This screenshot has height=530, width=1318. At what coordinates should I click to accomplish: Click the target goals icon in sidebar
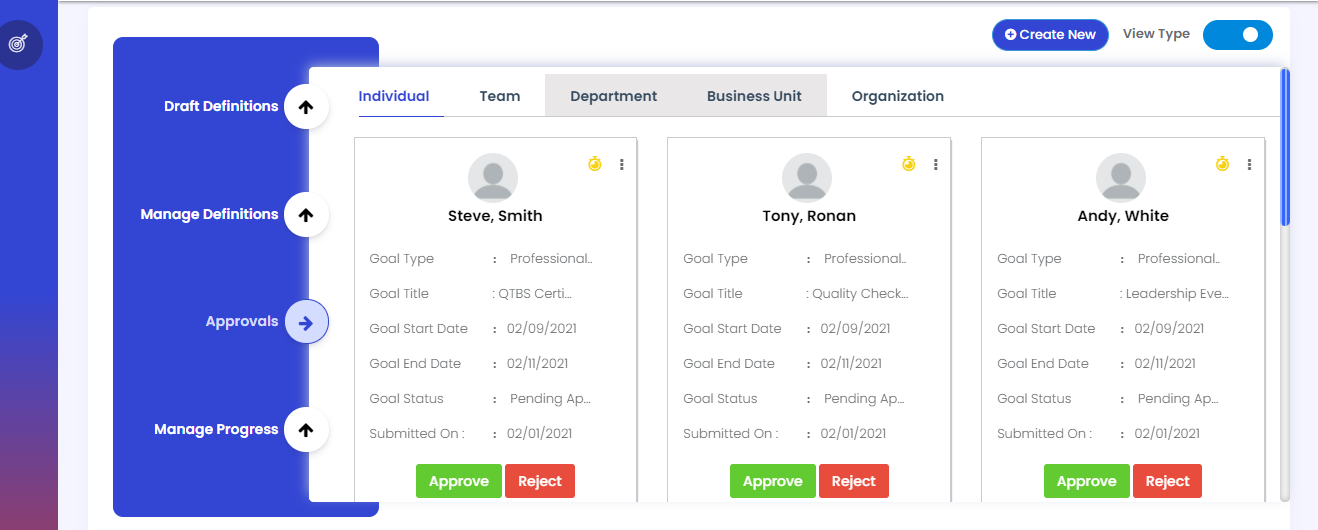(x=19, y=44)
